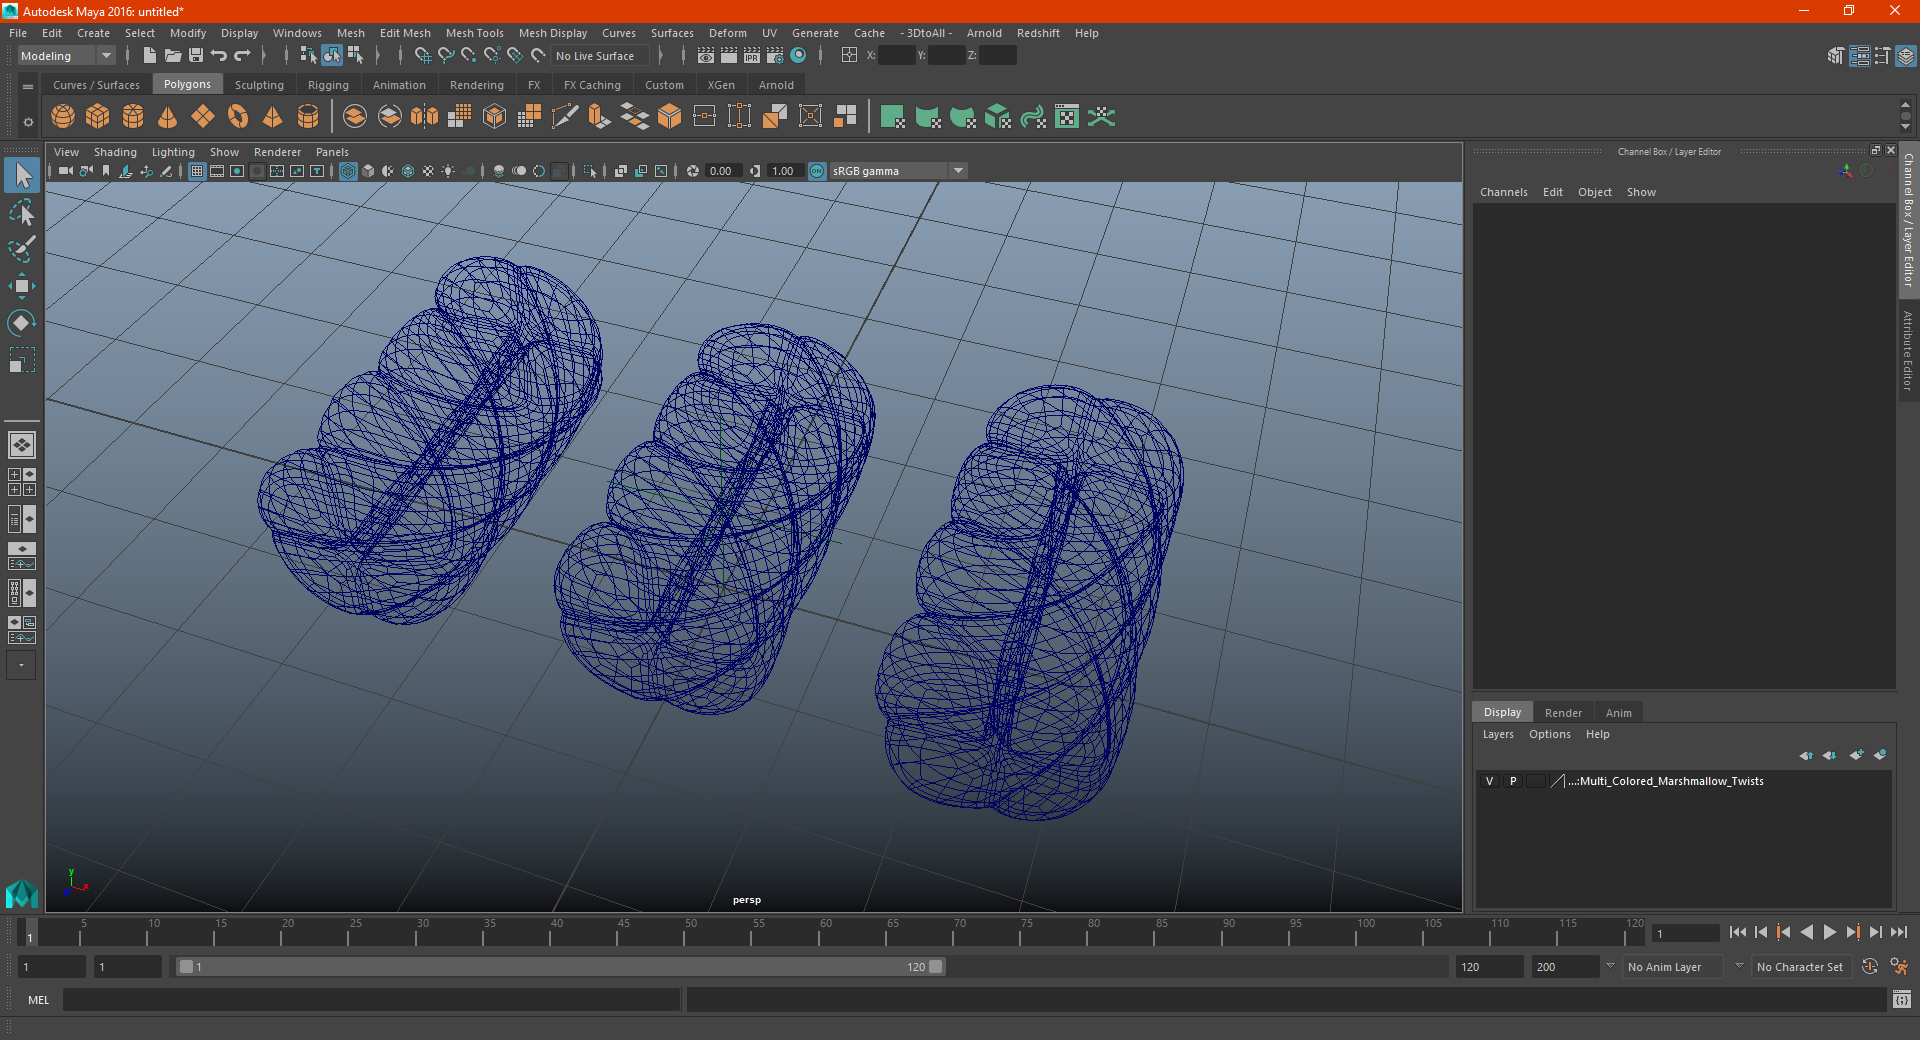
Task: Click shelf scroll up arrow
Action: coord(1906,104)
